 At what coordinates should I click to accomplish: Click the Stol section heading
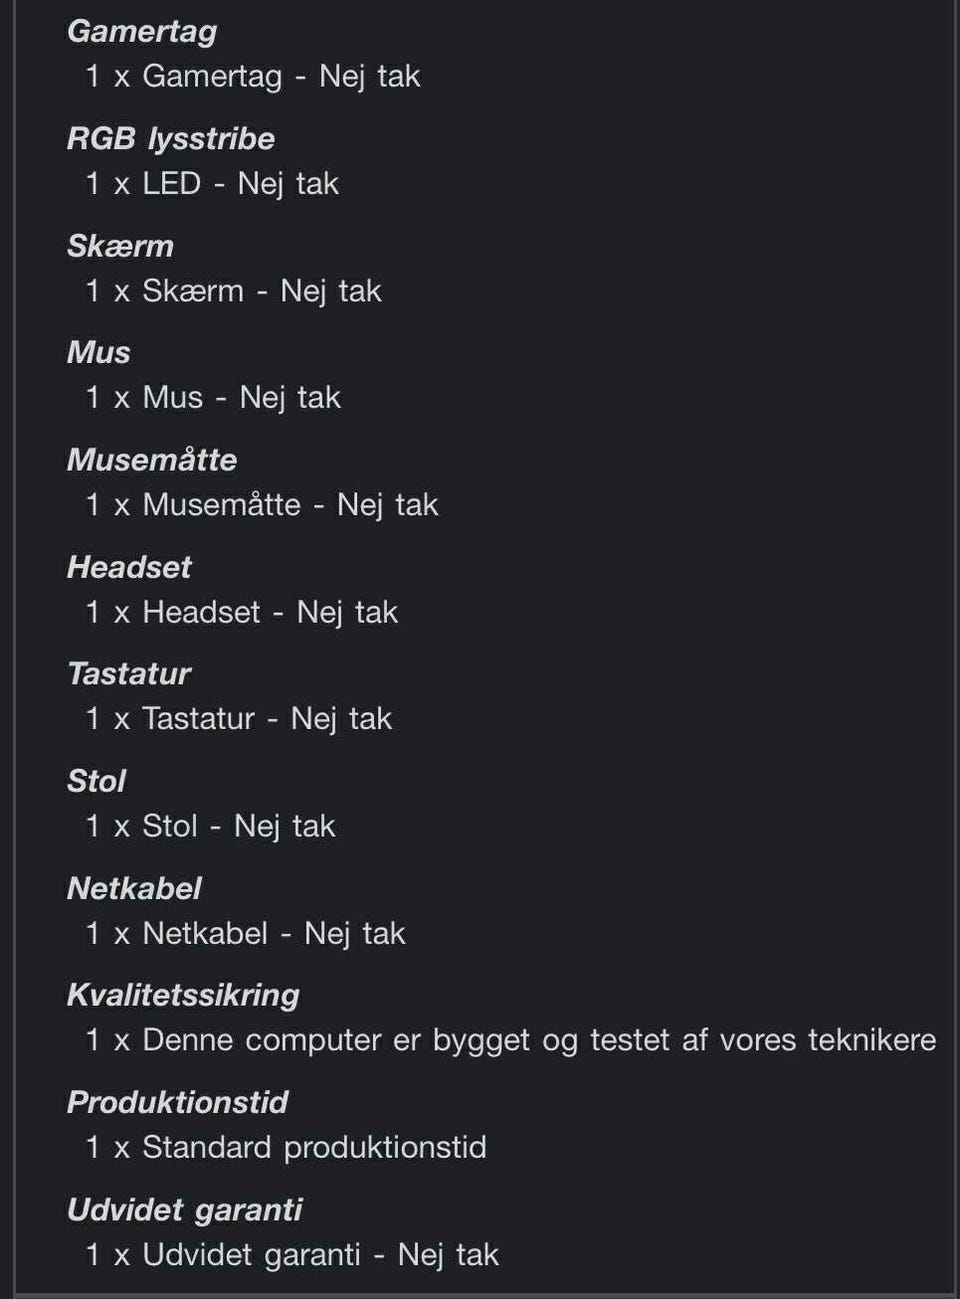(x=97, y=781)
